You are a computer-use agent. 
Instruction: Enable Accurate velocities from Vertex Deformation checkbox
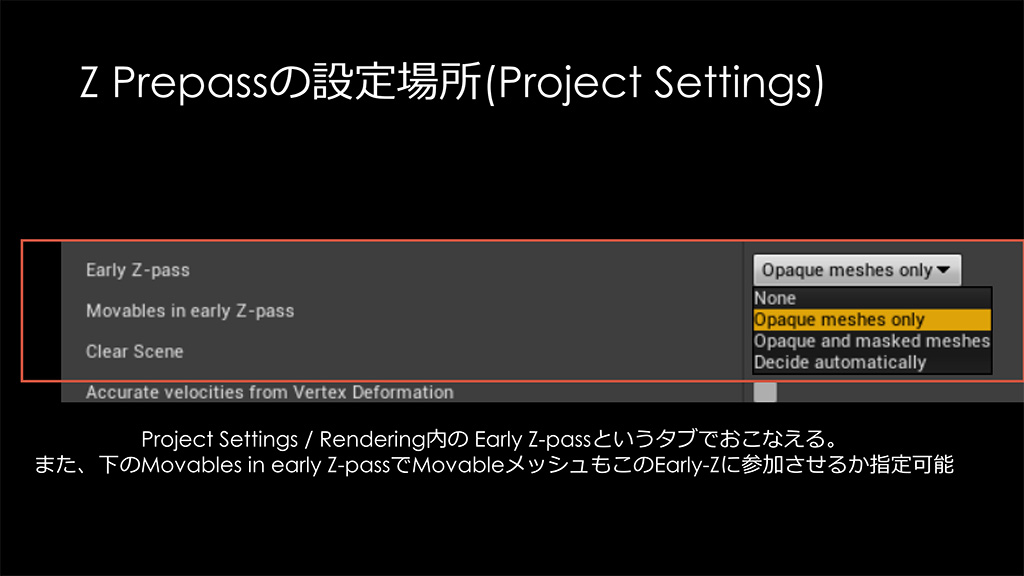pos(765,392)
